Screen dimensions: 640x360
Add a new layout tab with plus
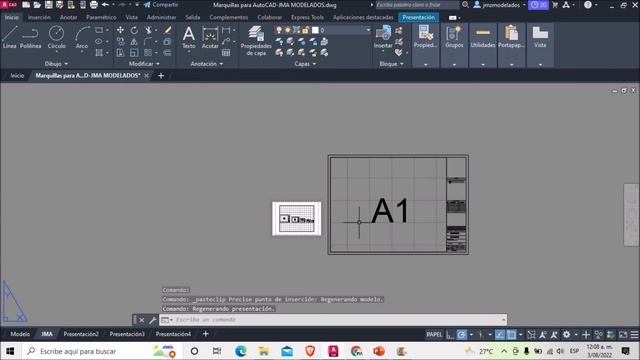click(x=206, y=334)
